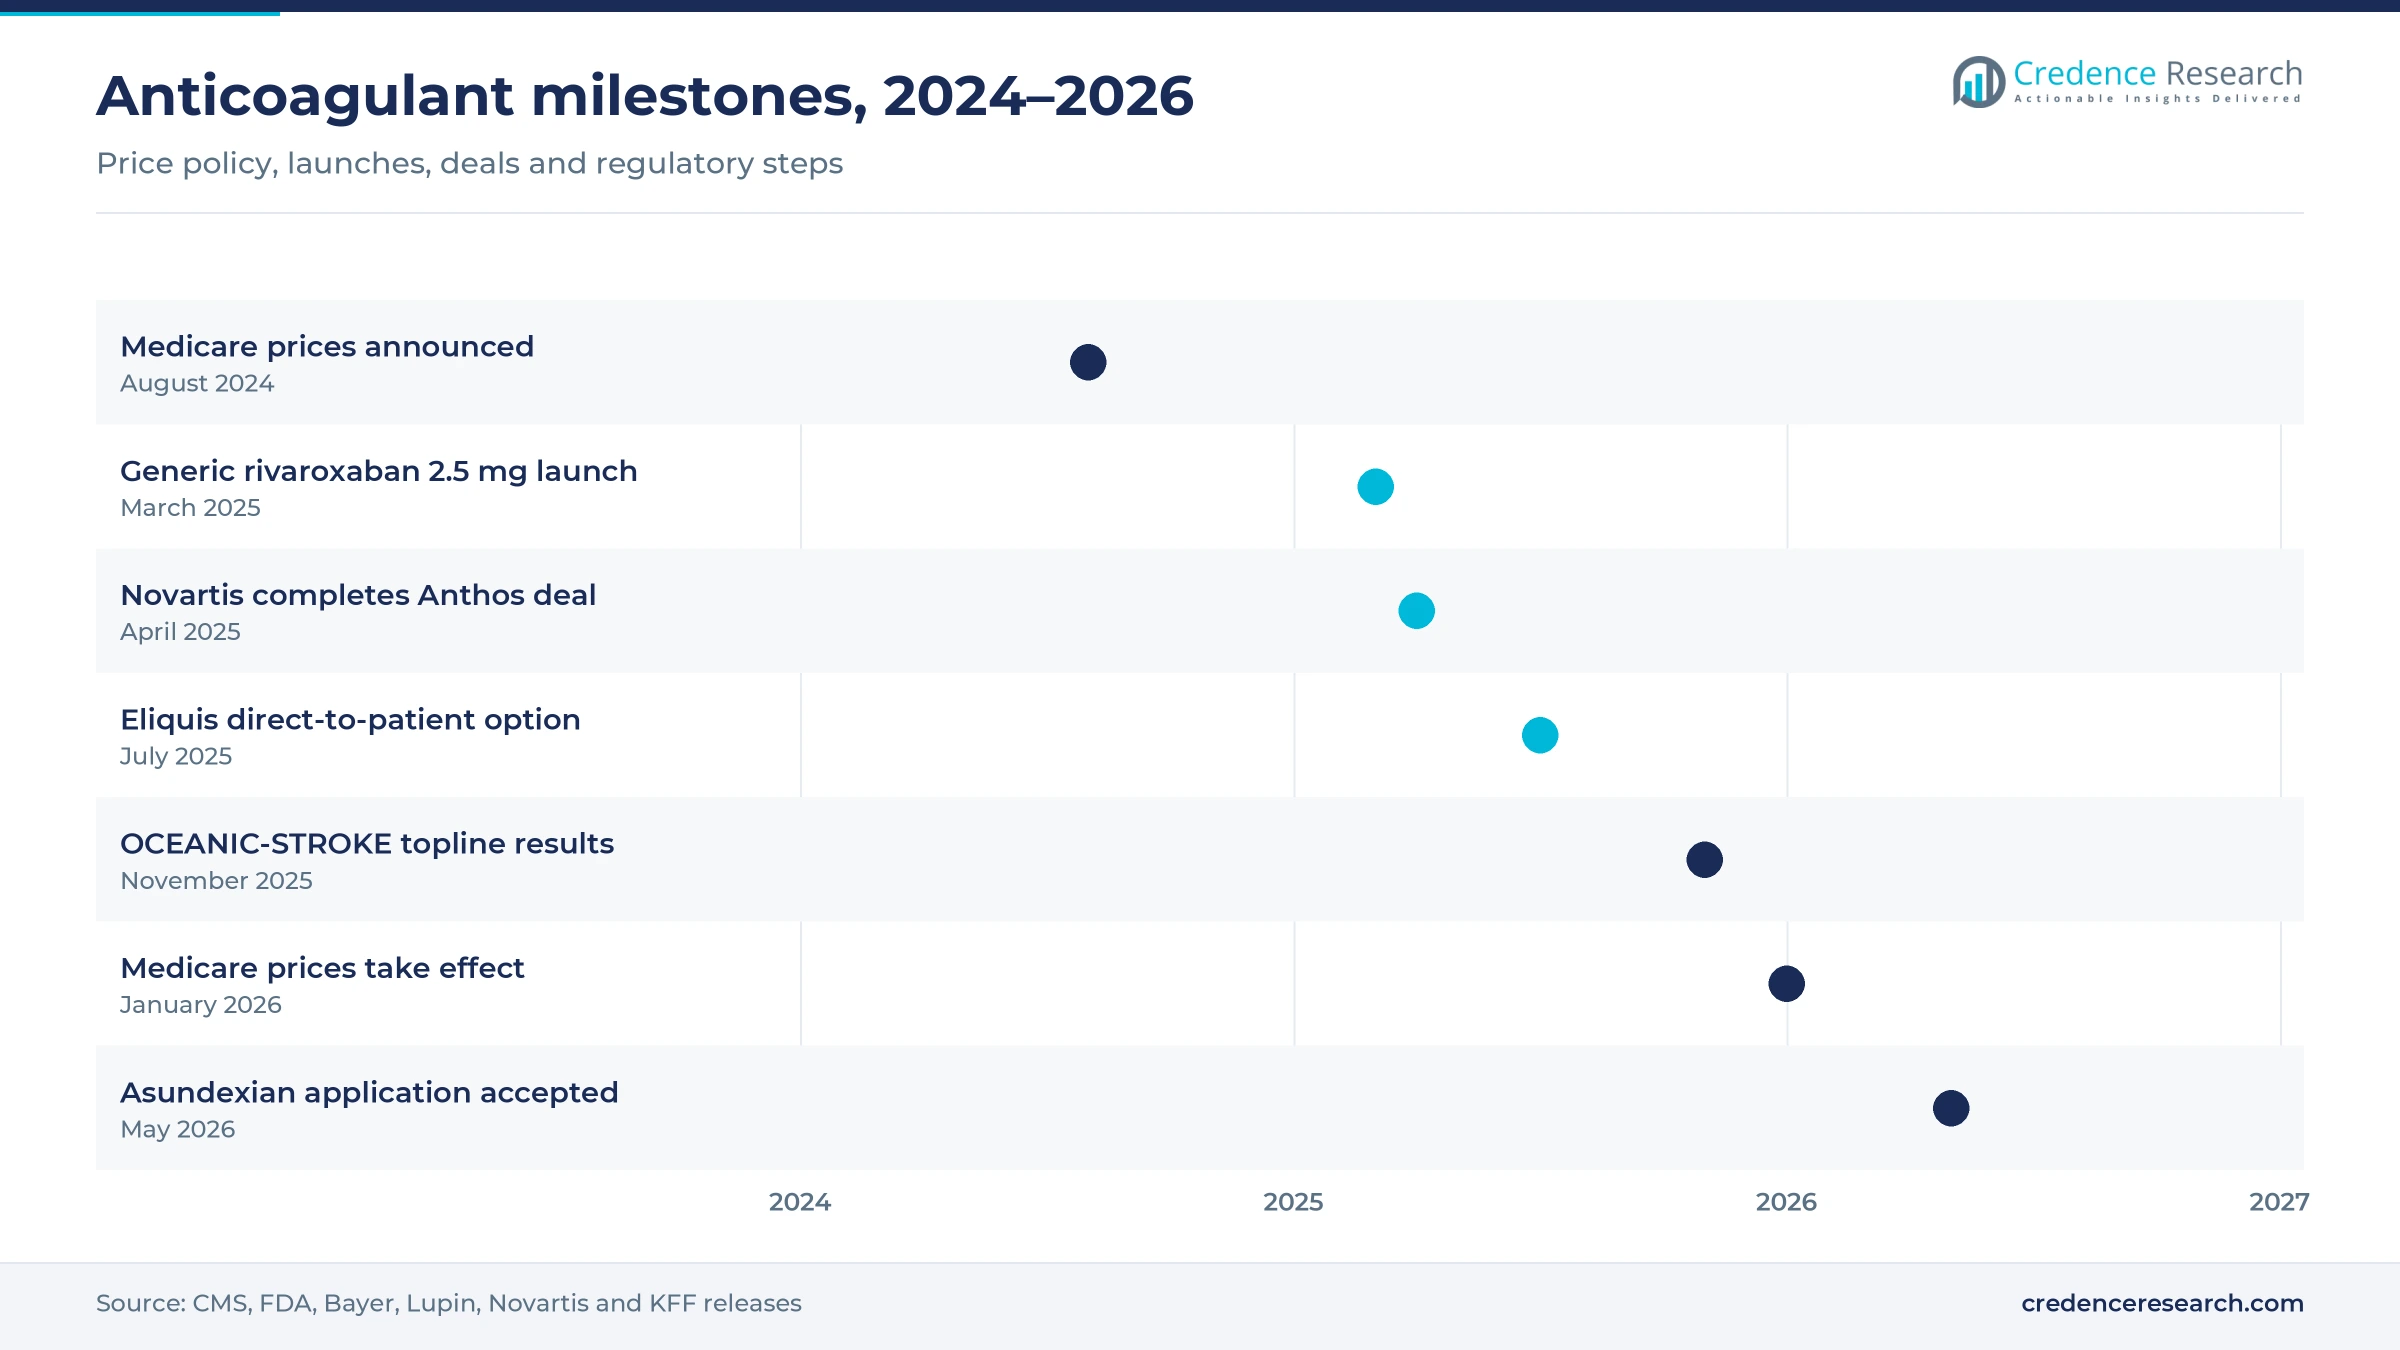This screenshot has height=1350, width=2400.
Task: Click the Credence Research logo icon
Action: [x=1979, y=82]
